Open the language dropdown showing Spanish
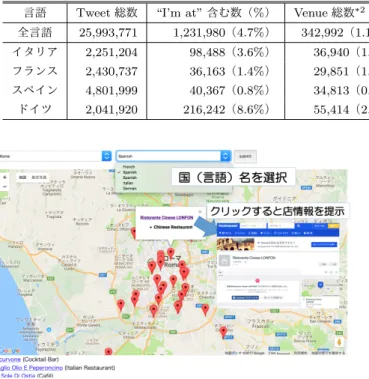Image resolution: width=369 pixels, height=379 pixels. [x=173, y=156]
